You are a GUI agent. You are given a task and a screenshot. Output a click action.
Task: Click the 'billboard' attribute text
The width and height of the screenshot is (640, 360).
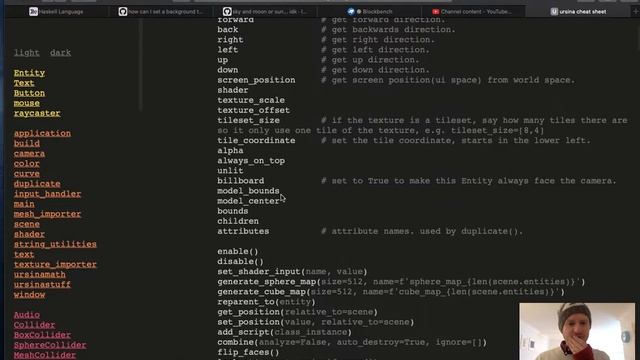click(x=240, y=181)
